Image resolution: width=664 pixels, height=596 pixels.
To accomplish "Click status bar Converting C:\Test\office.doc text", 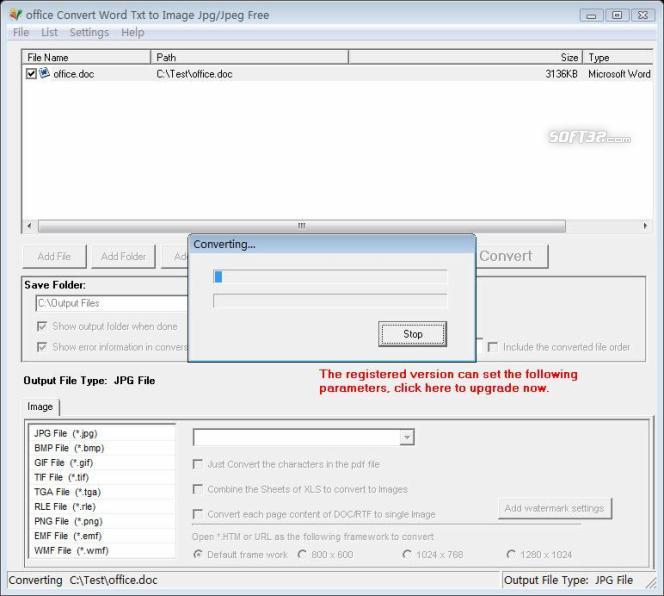I will pyautogui.click(x=83, y=580).
